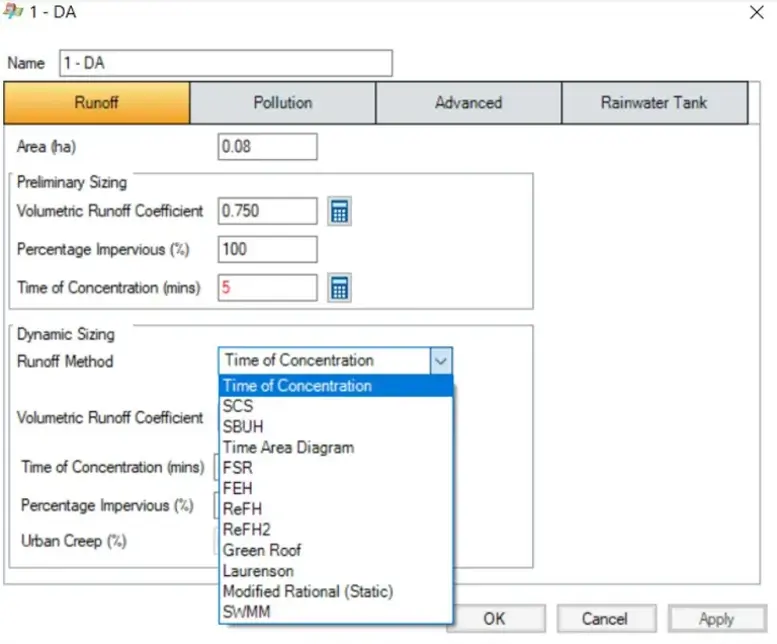Open the Time of Concentration calculator icon
Viewport: 777px width, 644px height.
(x=339, y=288)
